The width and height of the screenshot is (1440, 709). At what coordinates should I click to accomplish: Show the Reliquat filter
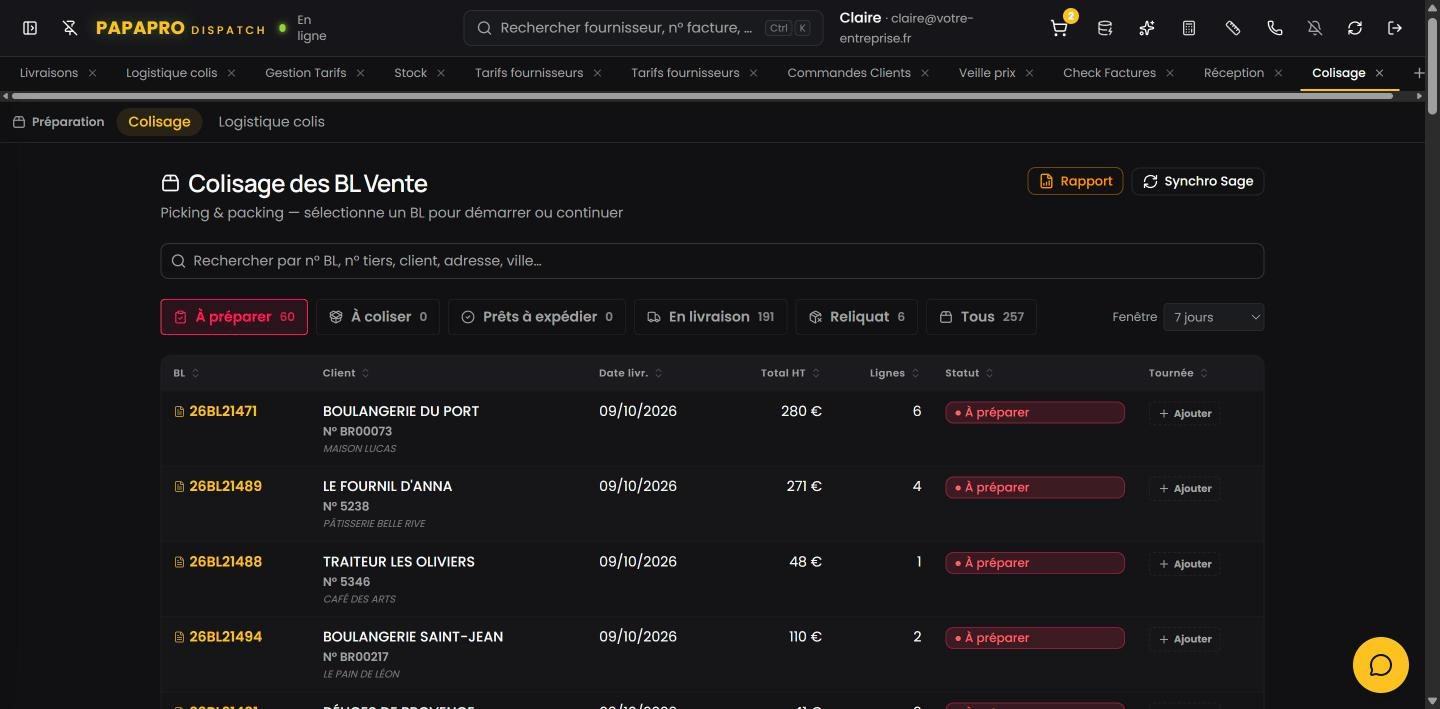click(856, 317)
